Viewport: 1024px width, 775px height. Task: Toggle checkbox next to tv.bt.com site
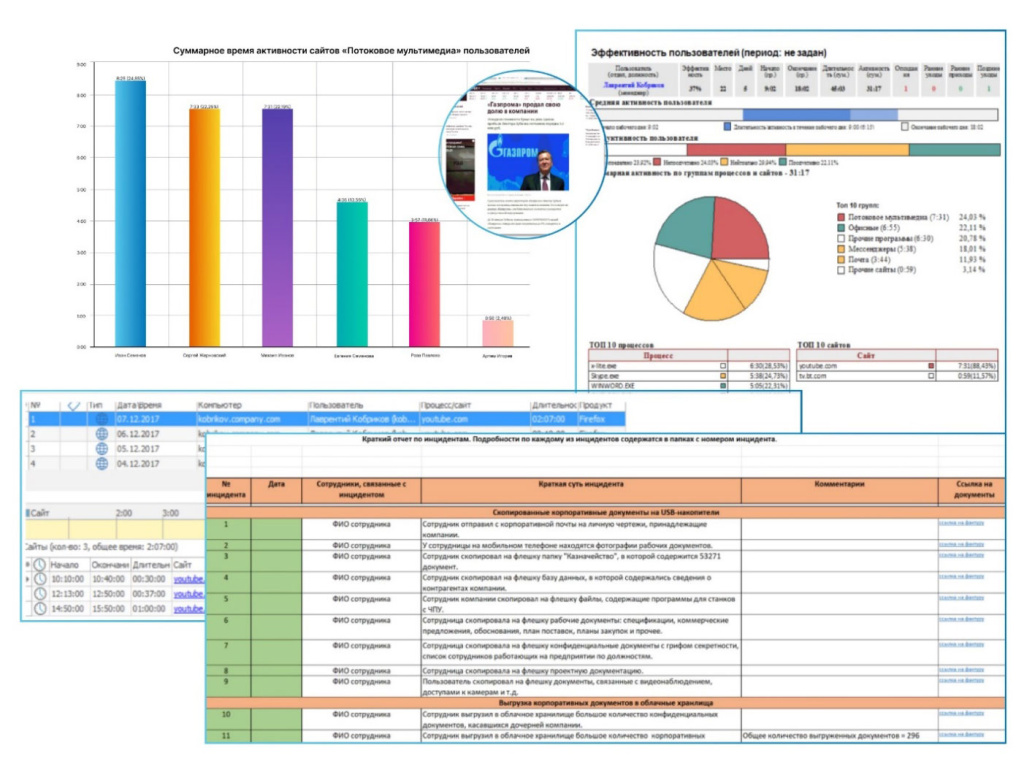(x=932, y=375)
